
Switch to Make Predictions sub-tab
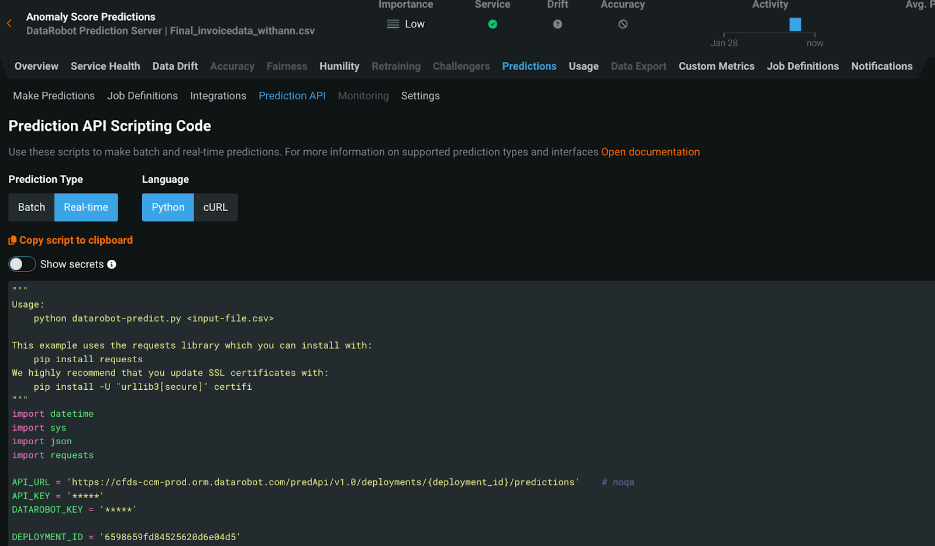(54, 96)
